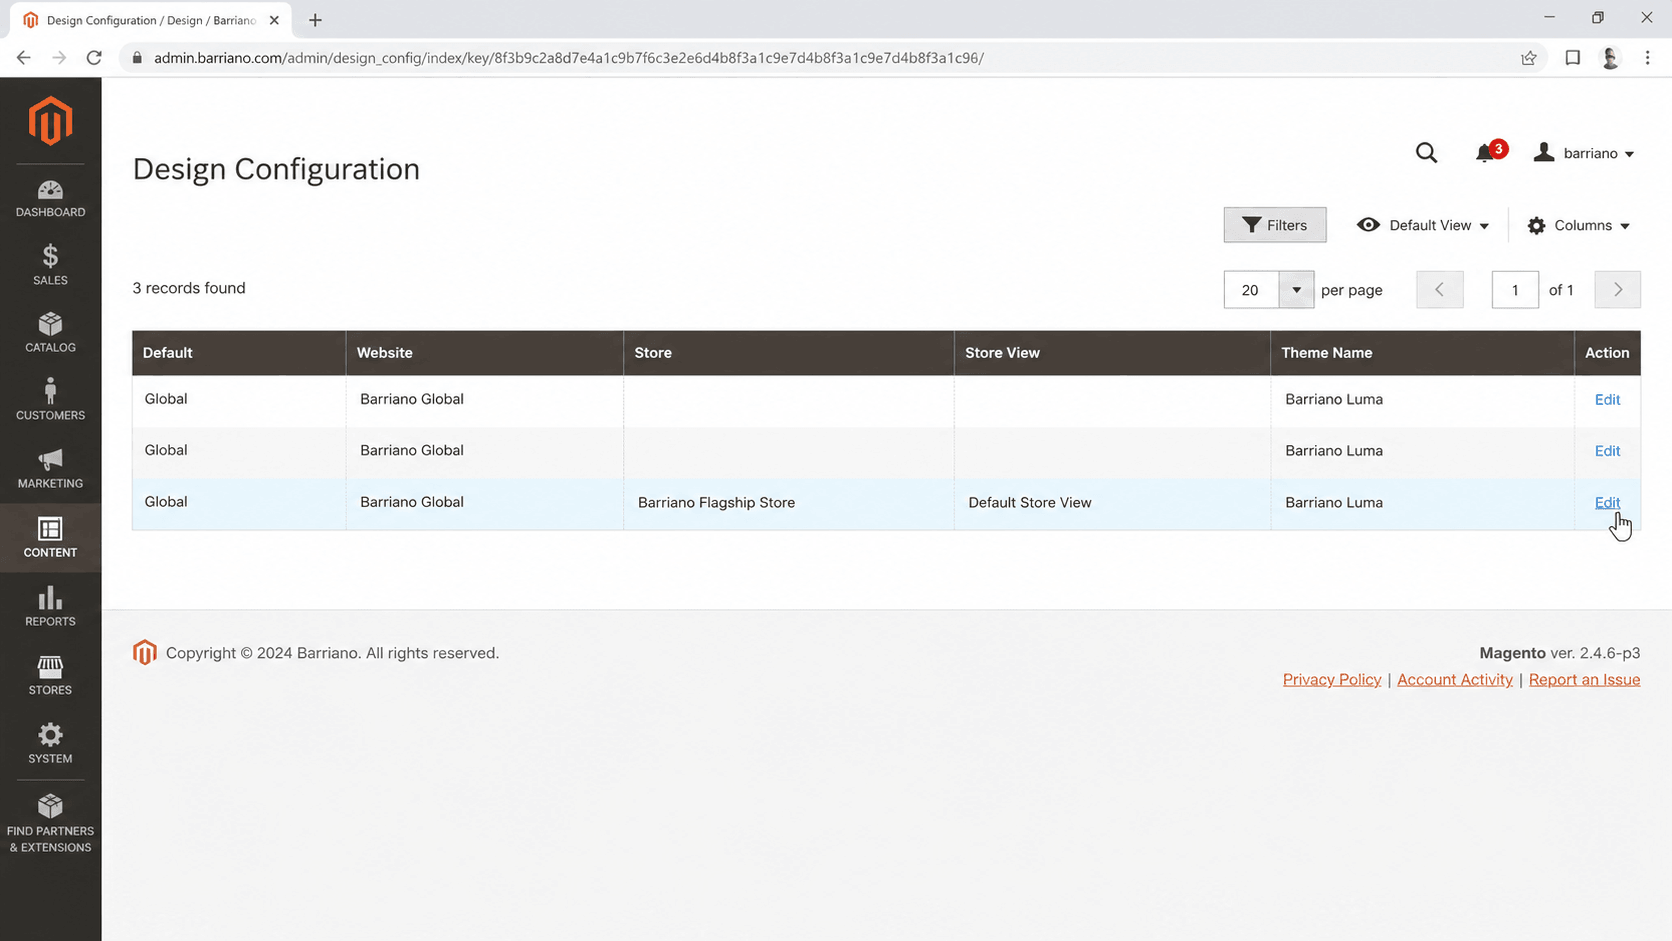
Task: Open Find Partners & Extensions
Action: tap(50, 824)
